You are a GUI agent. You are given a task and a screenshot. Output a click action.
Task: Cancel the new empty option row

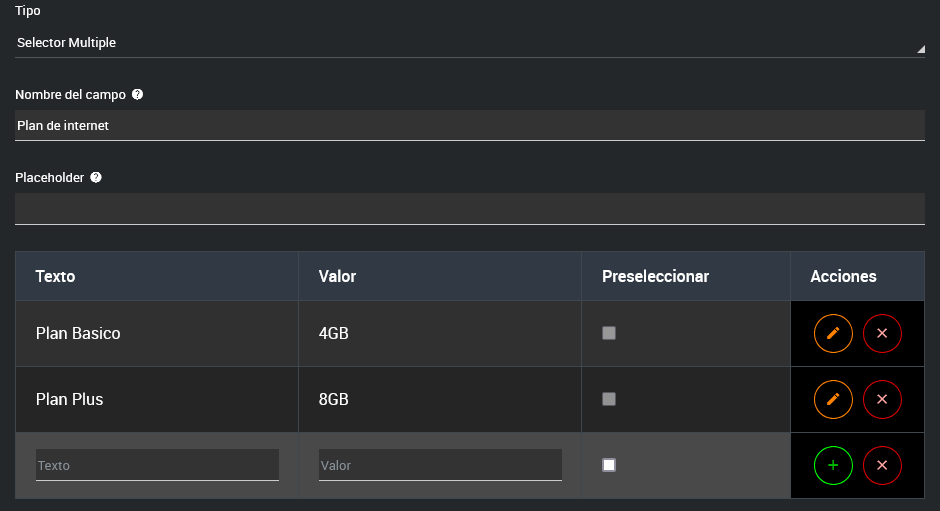click(882, 465)
